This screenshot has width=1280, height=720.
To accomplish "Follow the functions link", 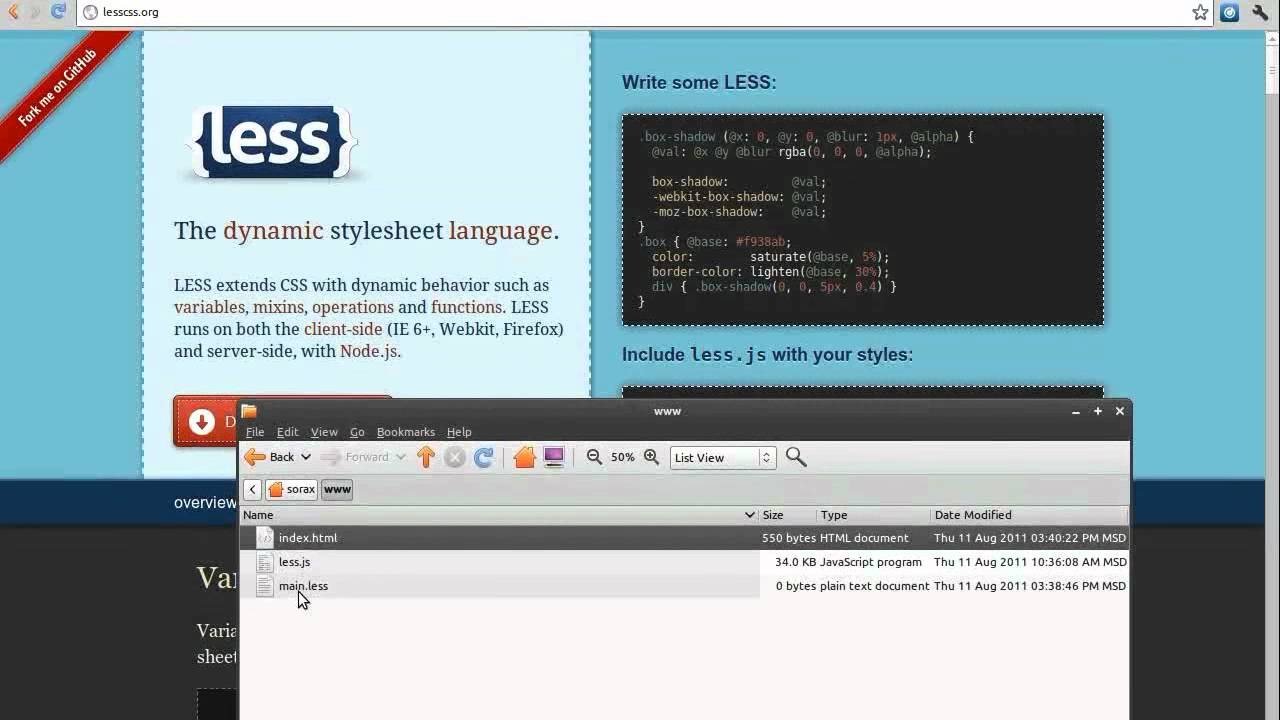I will click(466, 307).
